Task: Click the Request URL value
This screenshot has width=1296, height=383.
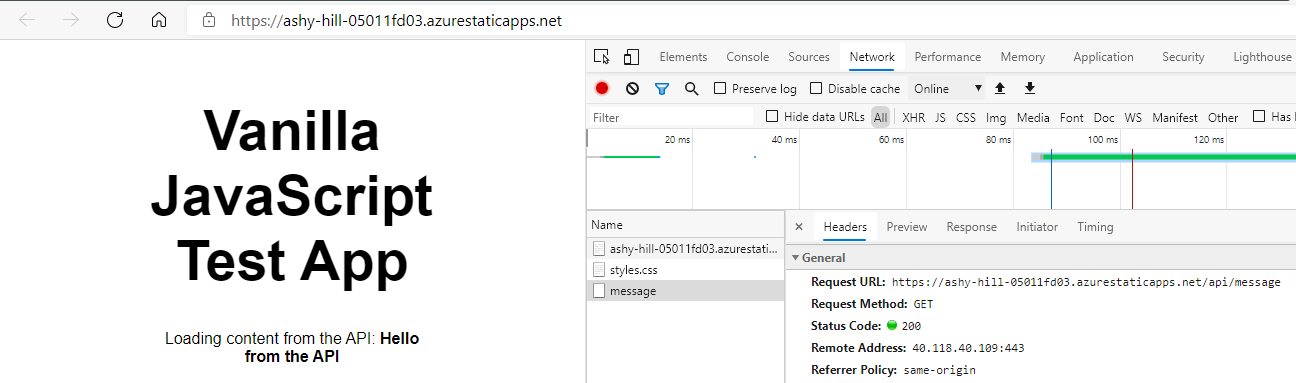Action: tap(1086, 282)
